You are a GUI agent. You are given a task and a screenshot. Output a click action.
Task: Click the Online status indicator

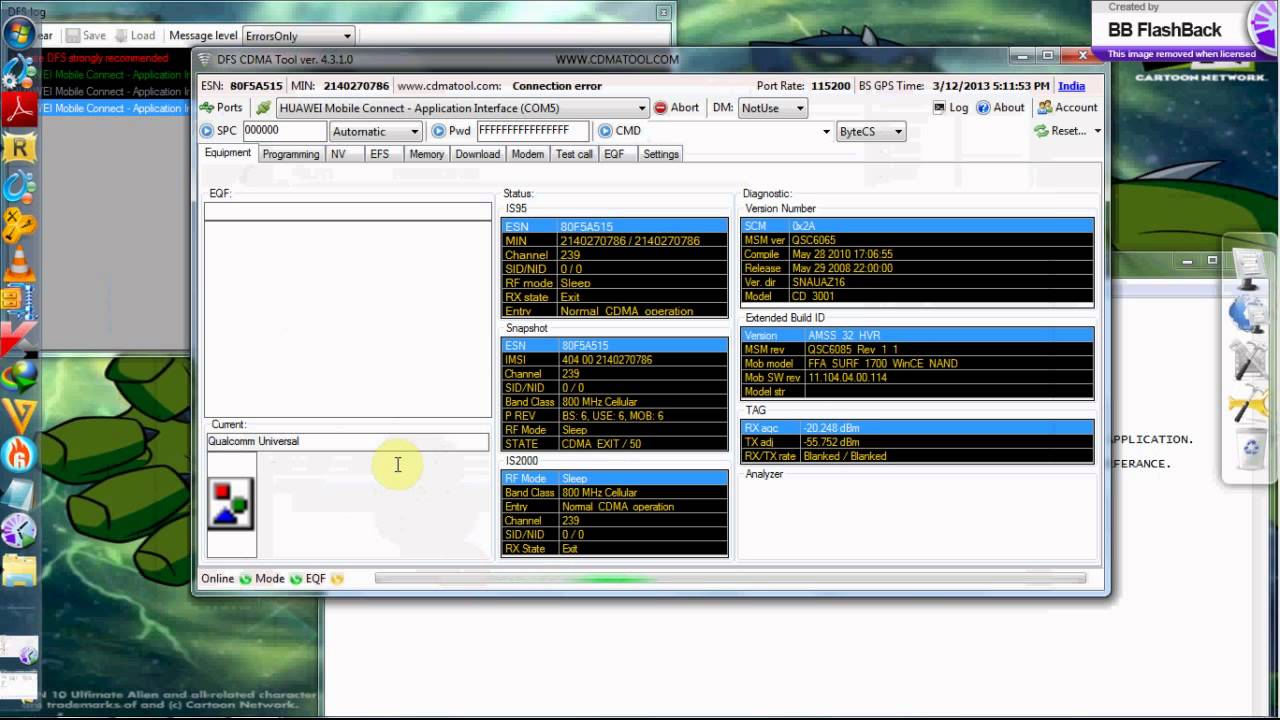tap(245, 579)
